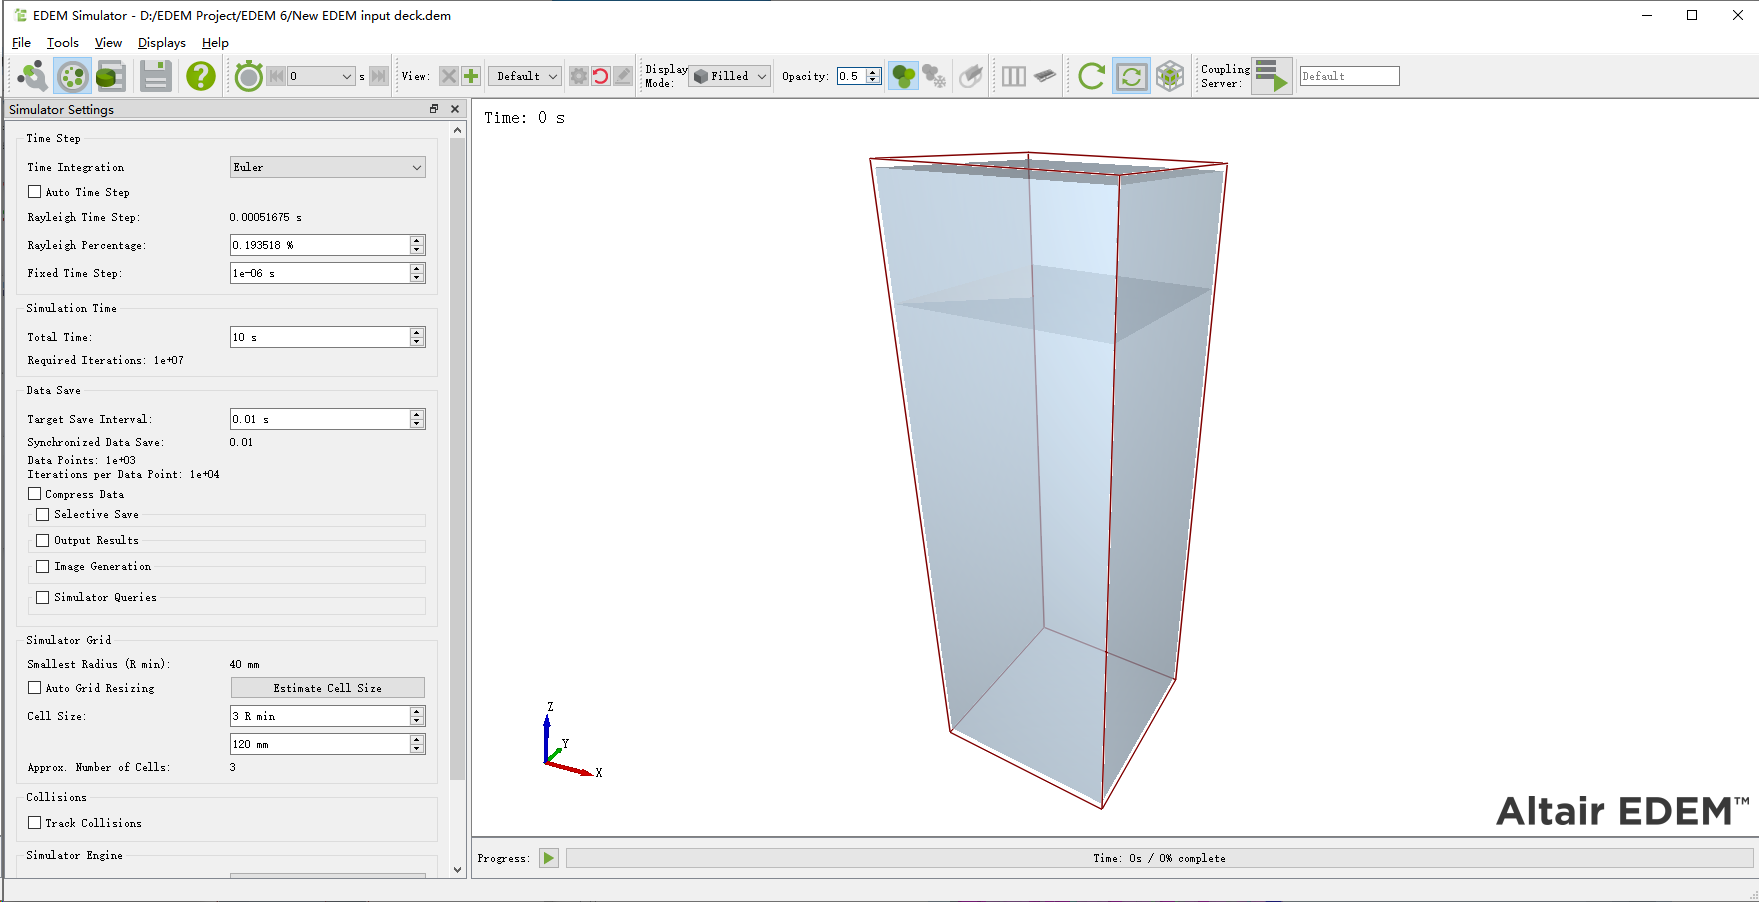1759x902 pixels.
Task: Expand the Display Mode Filled dropdown
Action: click(x=730, y=76)
